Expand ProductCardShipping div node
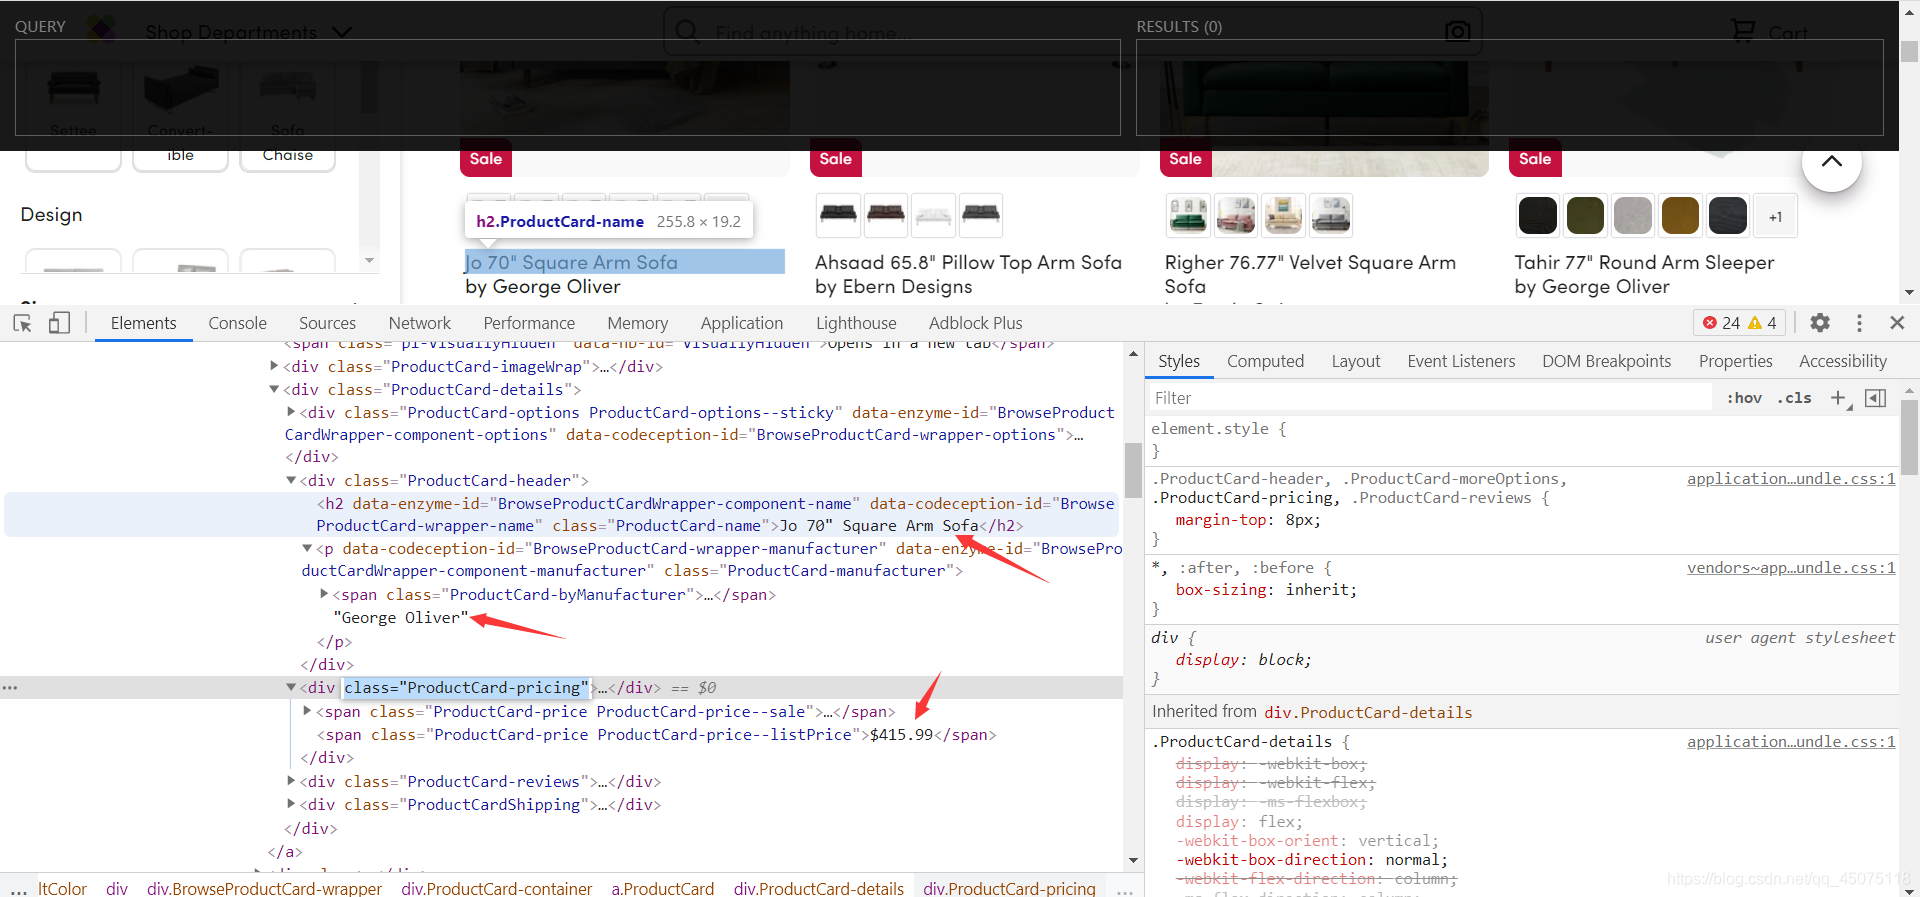The image size is (1920, 897). pyautogui.click(x=291, y=804)
